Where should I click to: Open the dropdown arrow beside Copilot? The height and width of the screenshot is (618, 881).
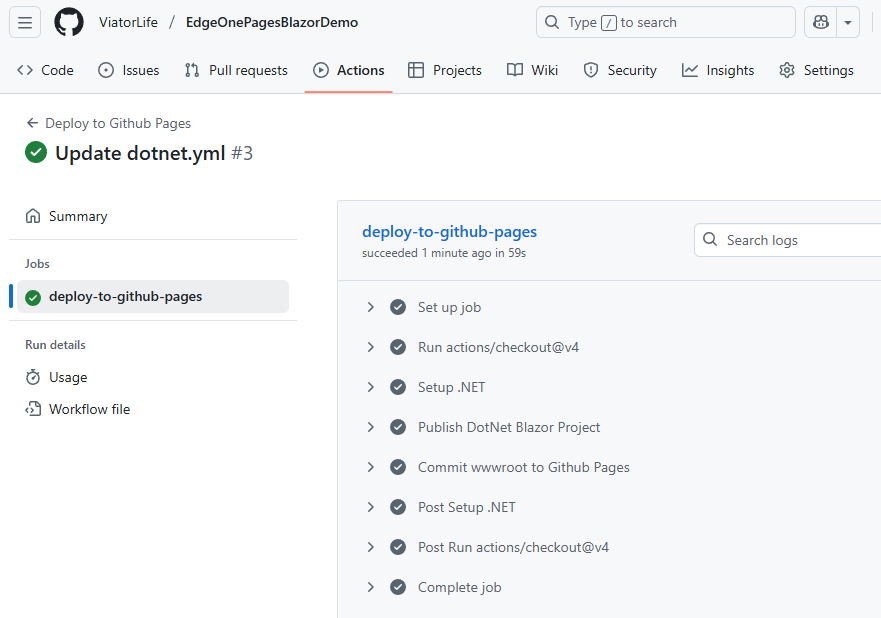point(848,22)
